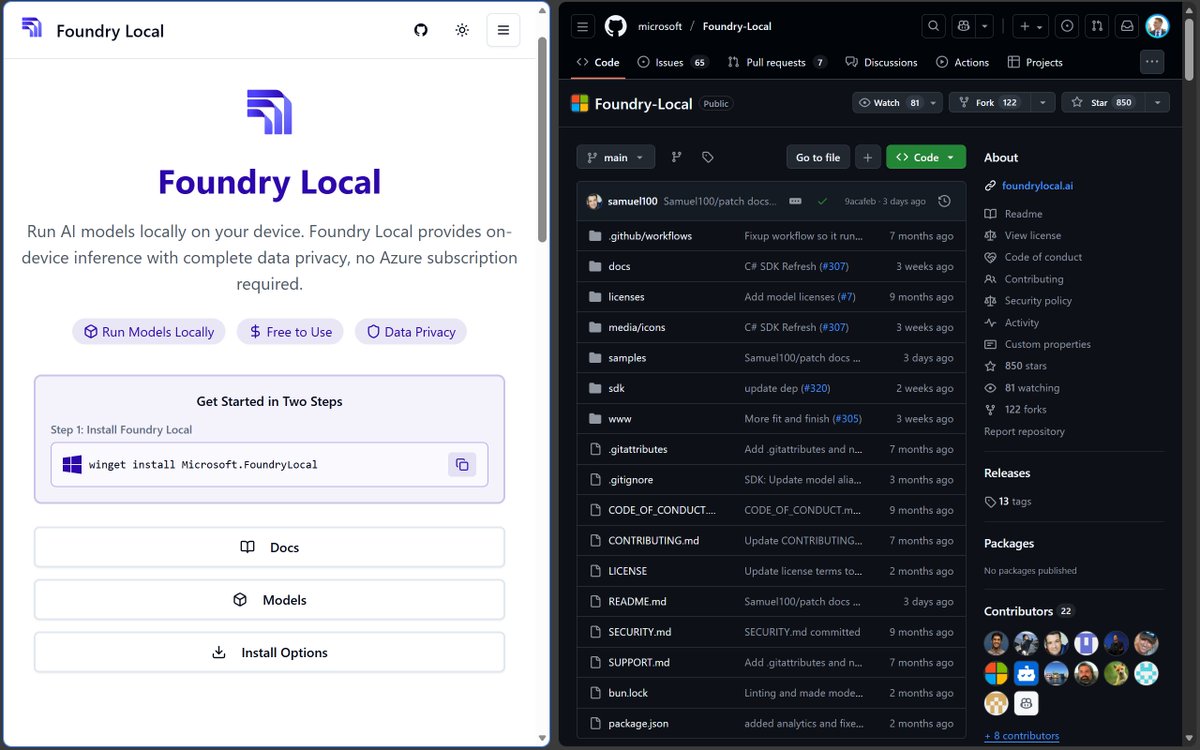The height and width of the screenshot is (750, 1200).
Task: Open the branches icon in the repo toolbar
Action: 676,157
